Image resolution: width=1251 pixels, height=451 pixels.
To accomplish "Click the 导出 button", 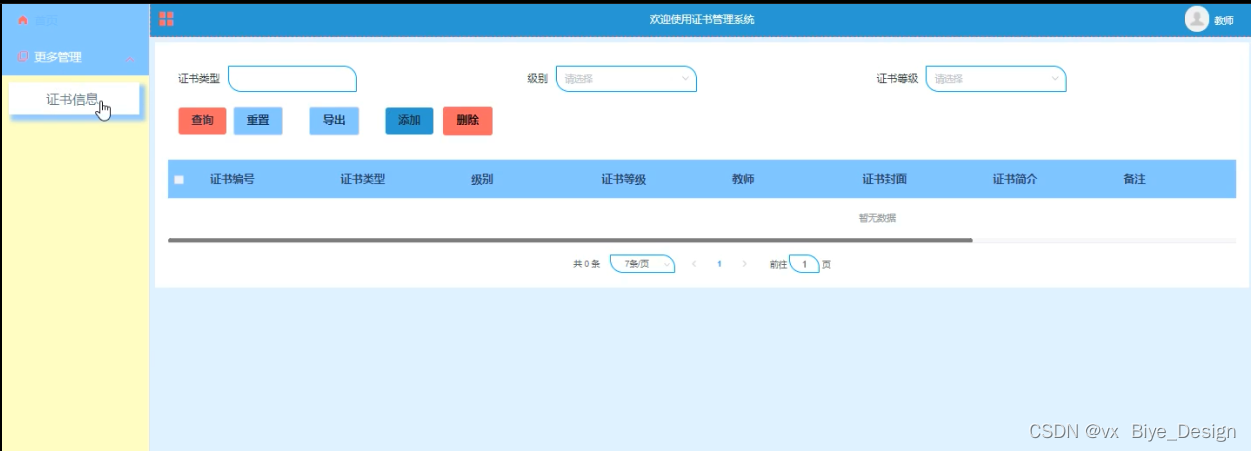I will point(334,121).
